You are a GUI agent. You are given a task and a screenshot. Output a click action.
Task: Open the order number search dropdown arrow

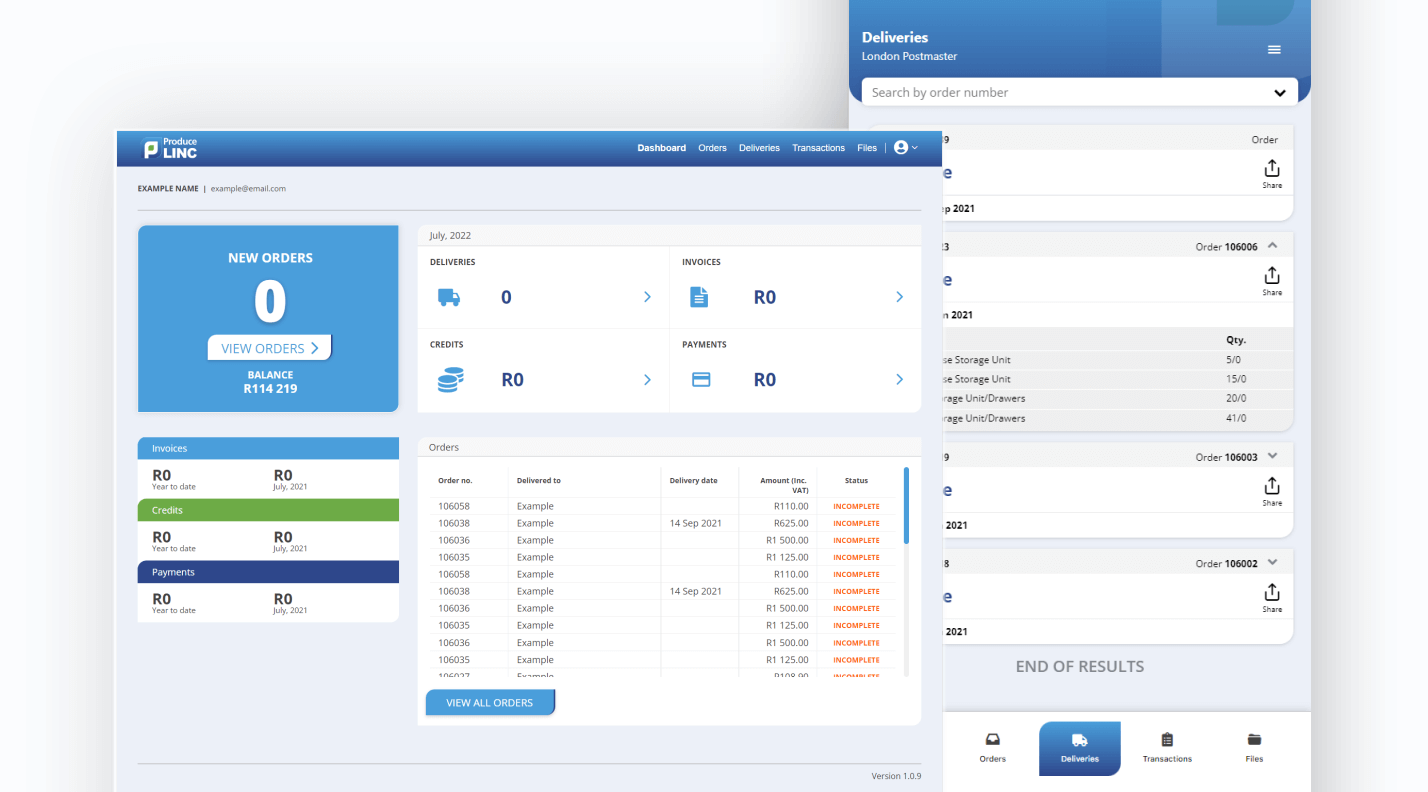click(1279, 93)
